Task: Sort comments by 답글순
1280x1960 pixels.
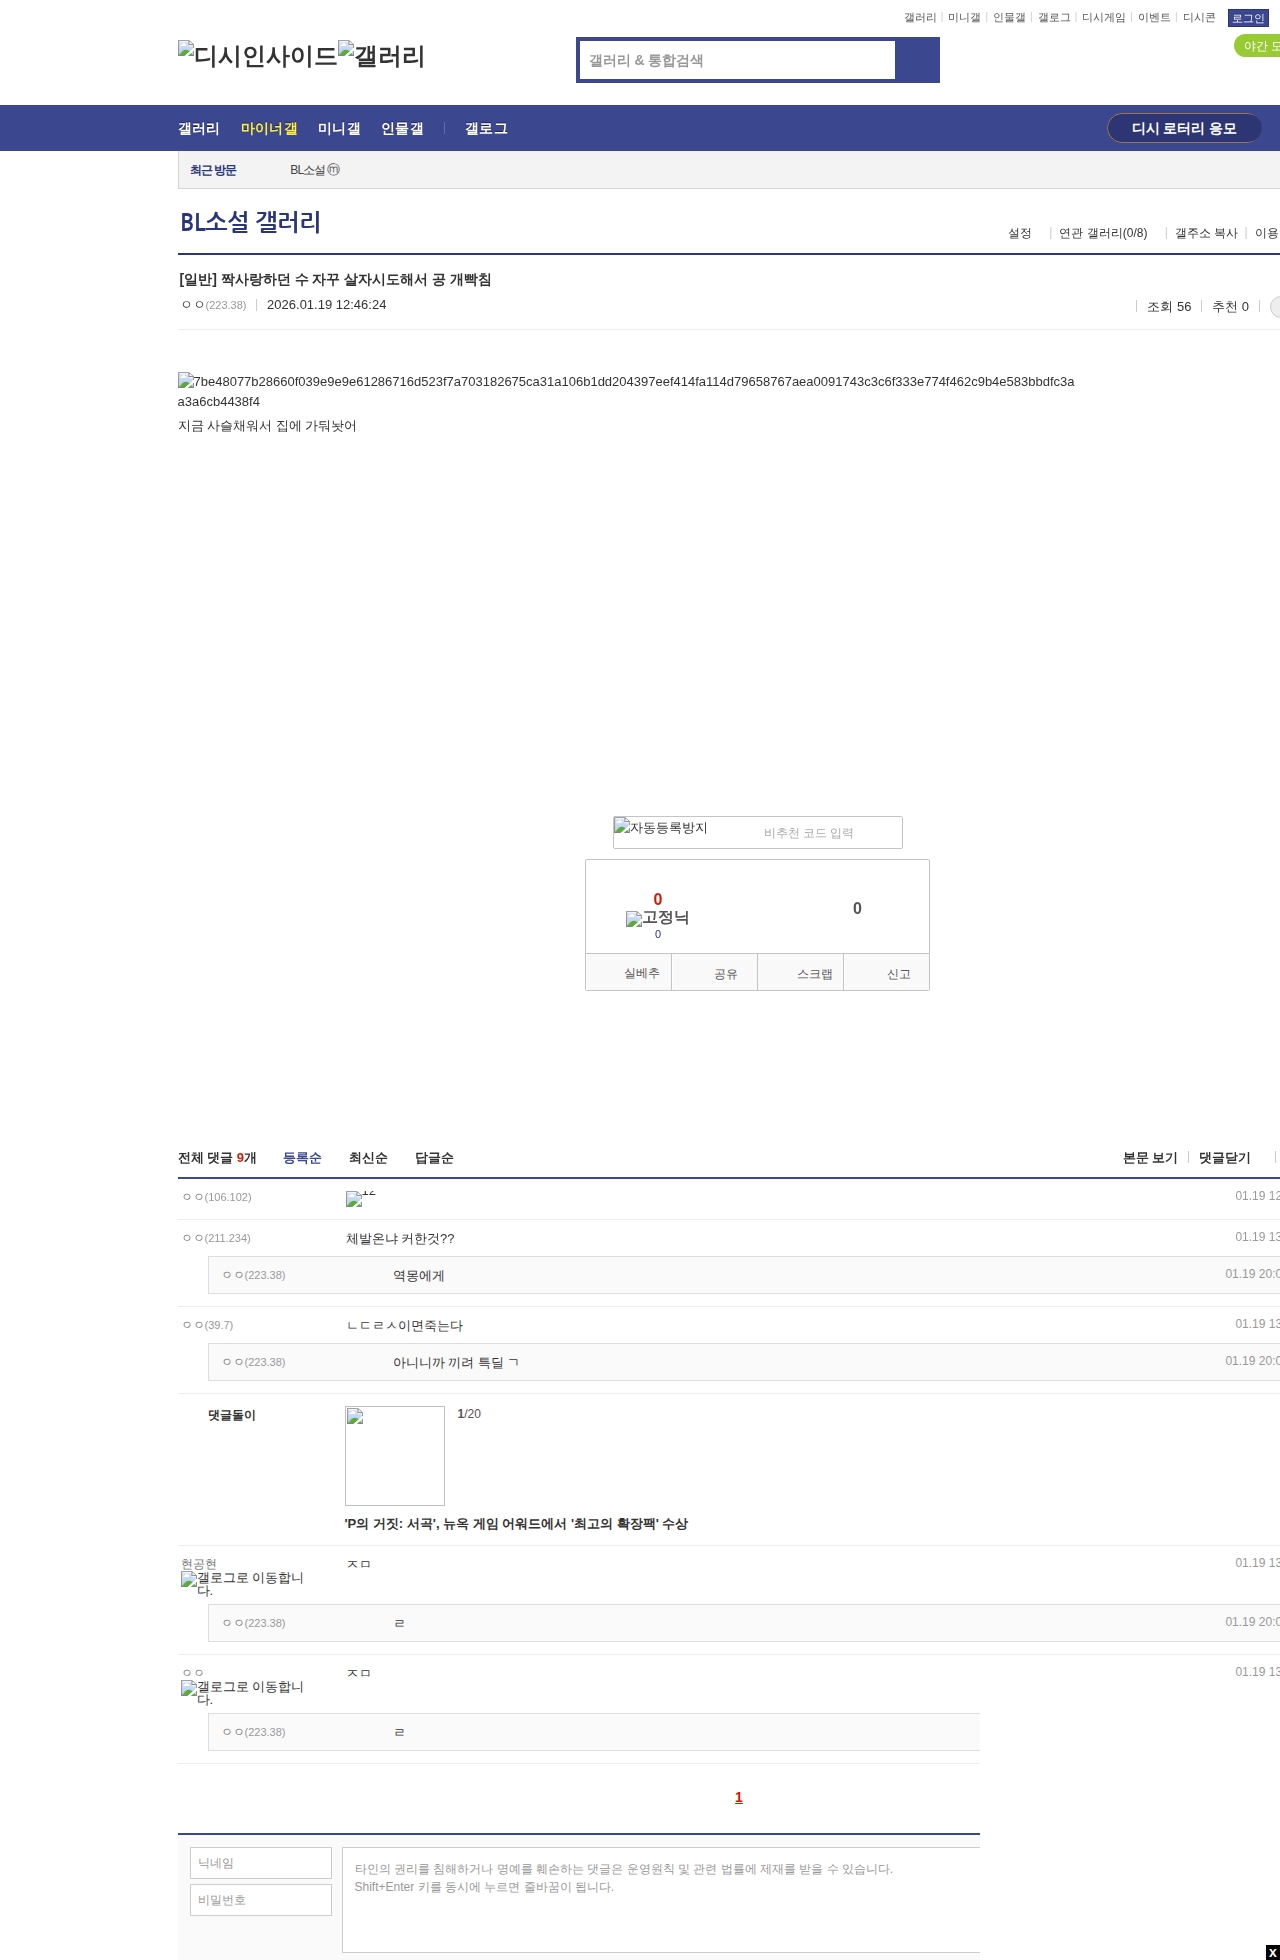Action: pos(434,1158)
